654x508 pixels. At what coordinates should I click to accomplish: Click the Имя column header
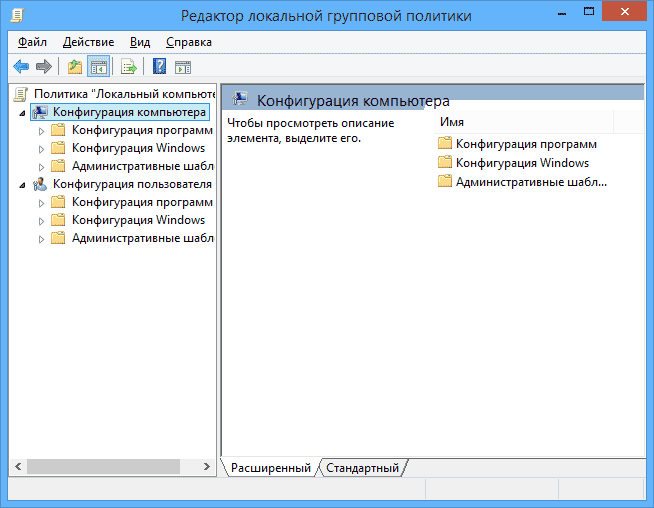(x=452, y=121)
